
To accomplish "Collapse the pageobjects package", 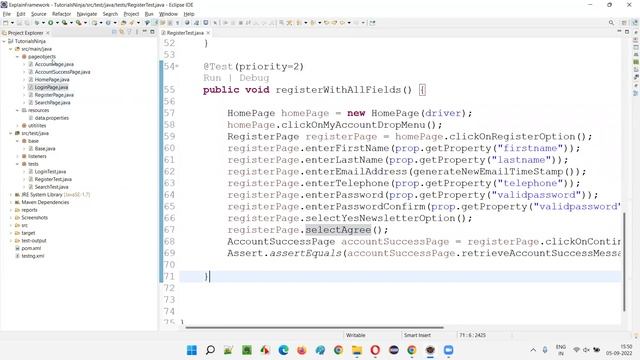I will click(17, 57).
